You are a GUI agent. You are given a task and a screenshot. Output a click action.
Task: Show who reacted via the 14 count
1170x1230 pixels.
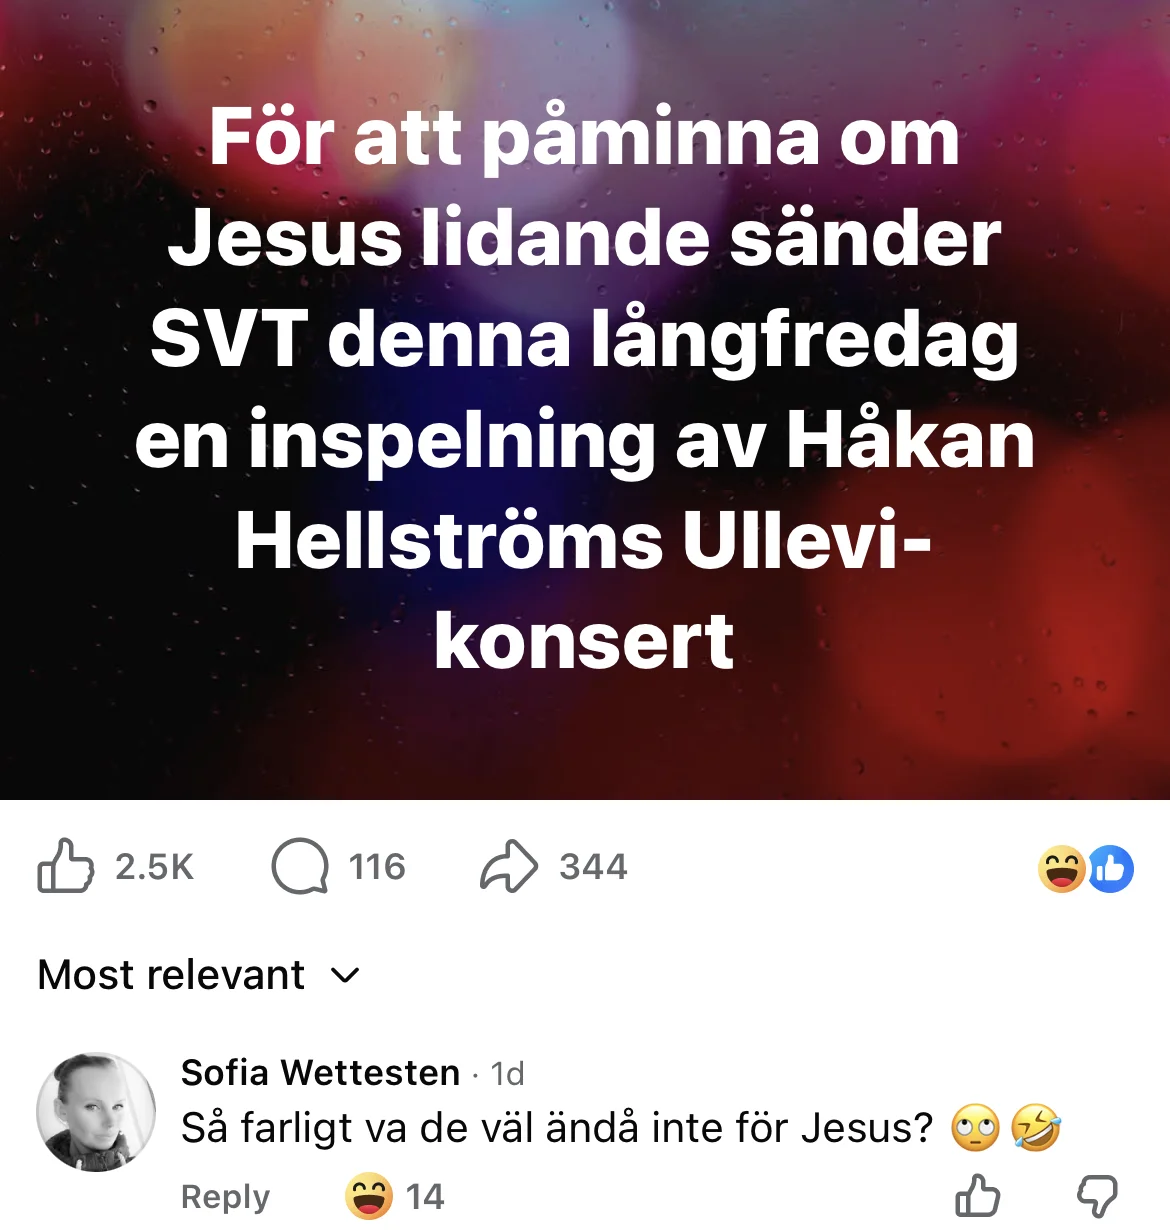click(x=425, y=1197)
